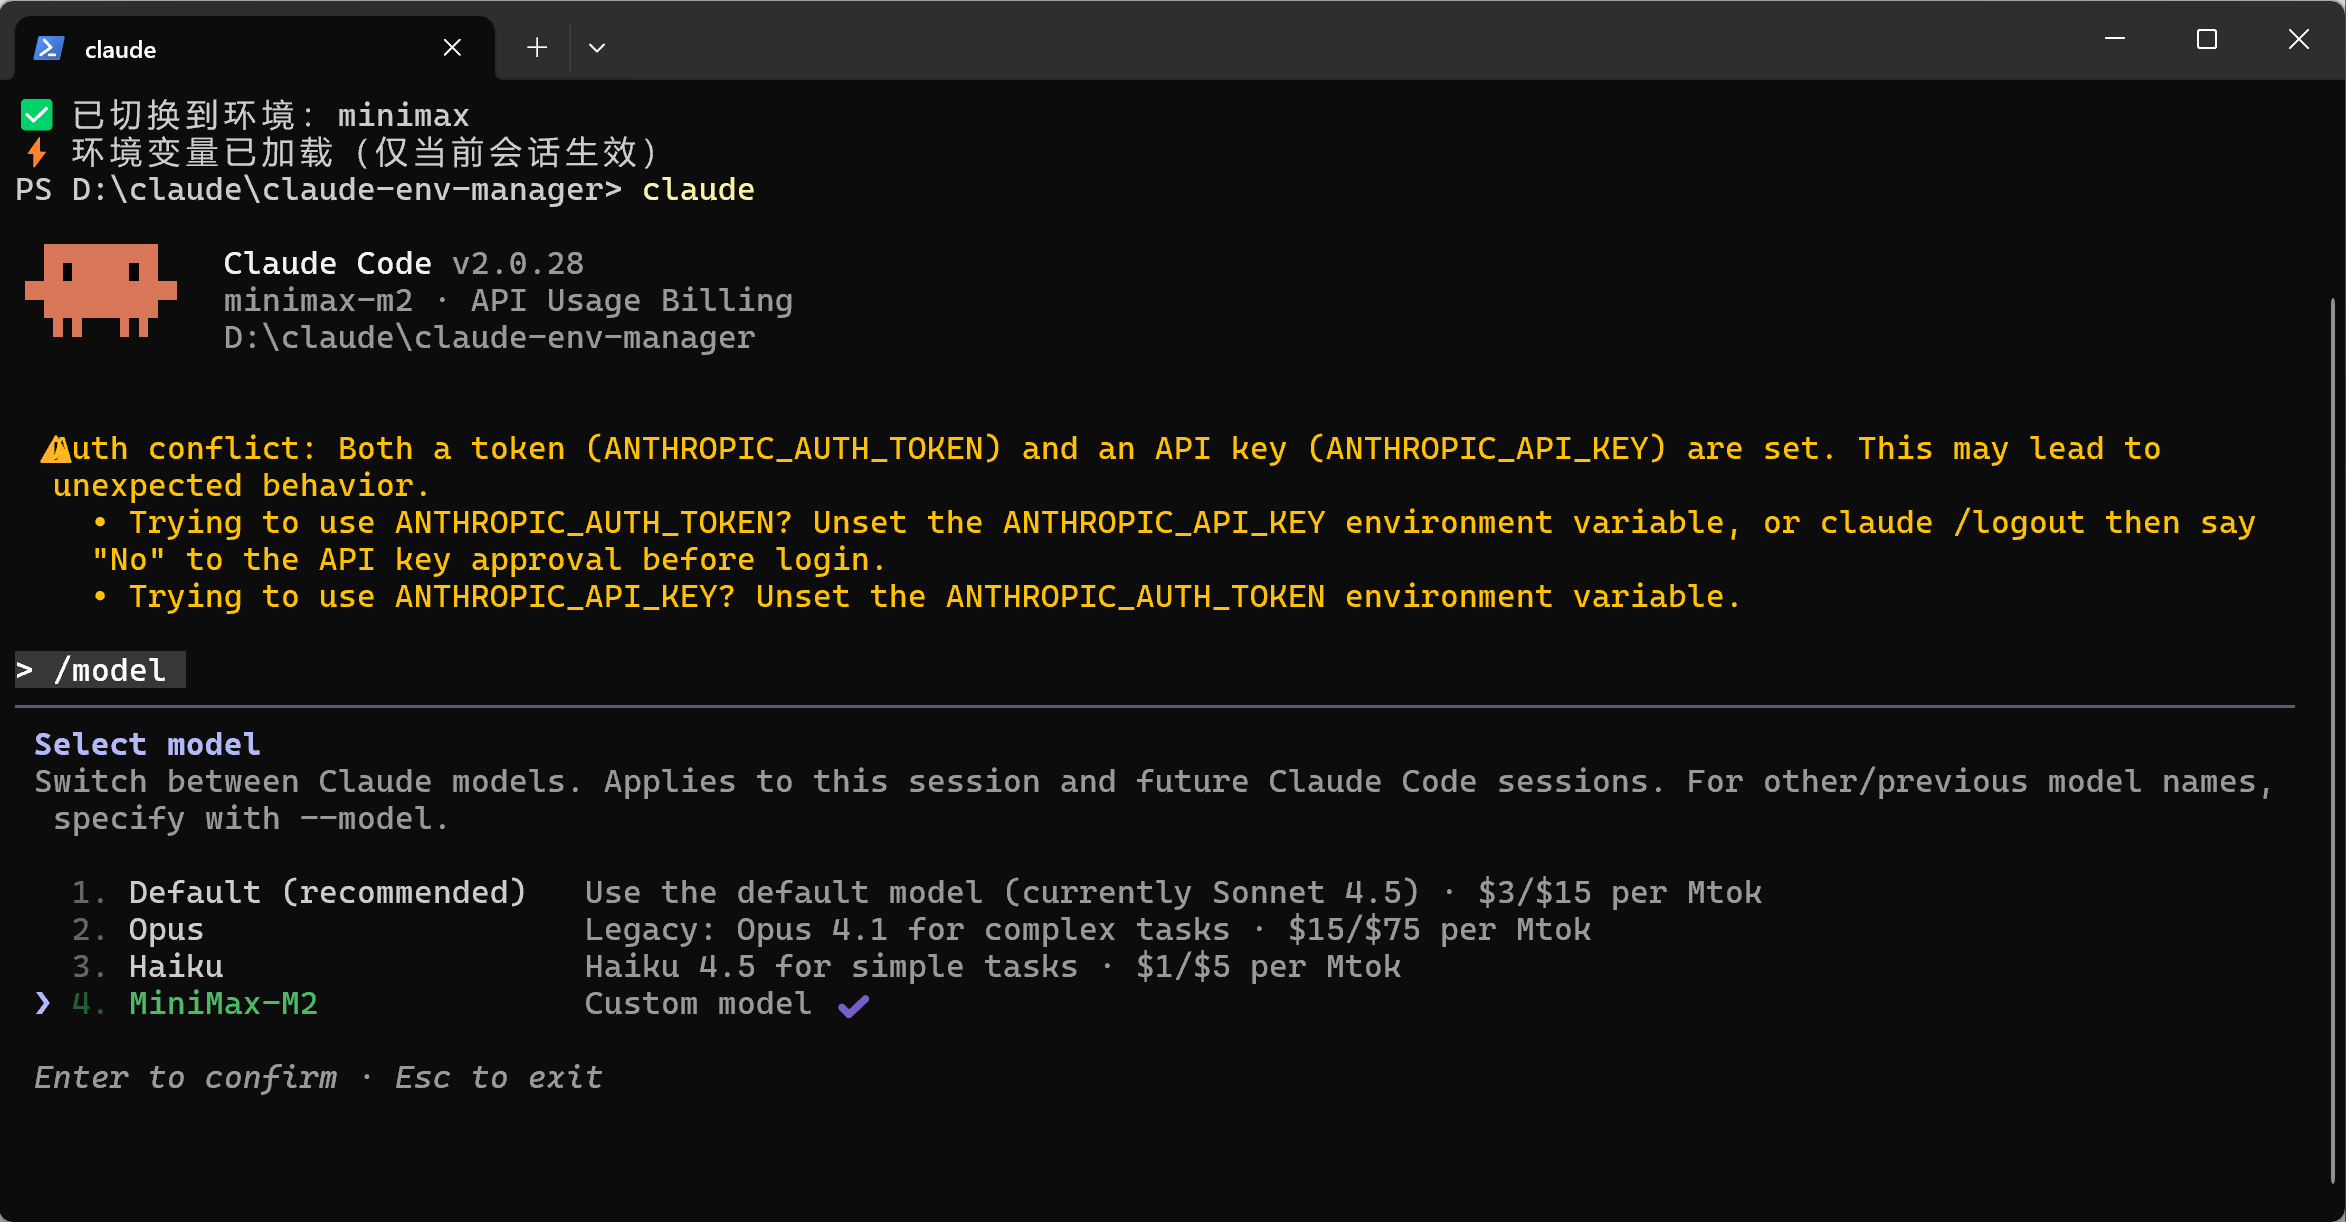Viewport: 2346px width, 1222px height.
Task: Click the orange lightning bolt icon
Action: pos(37,153)
